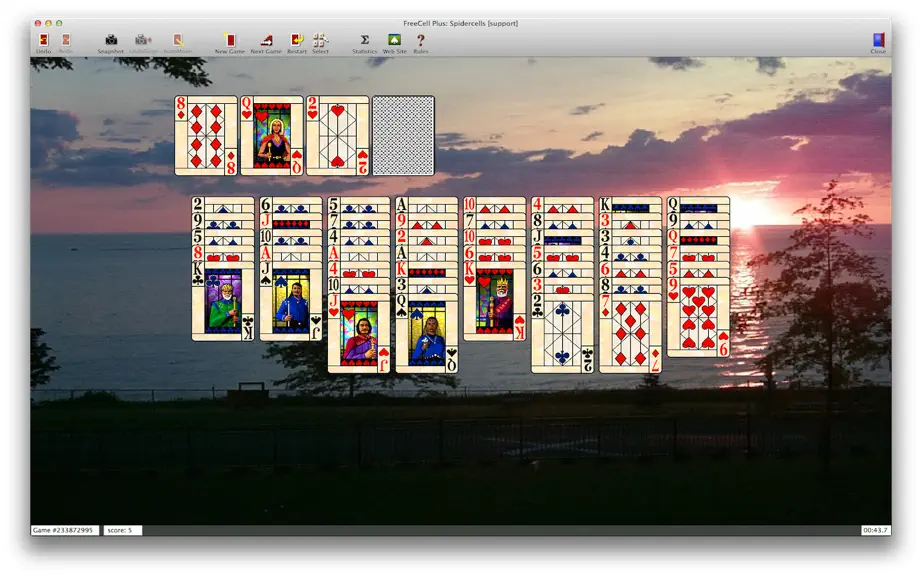
Task: Click the 6 of hearts in fifth column
Action: [x=495, y=254]
